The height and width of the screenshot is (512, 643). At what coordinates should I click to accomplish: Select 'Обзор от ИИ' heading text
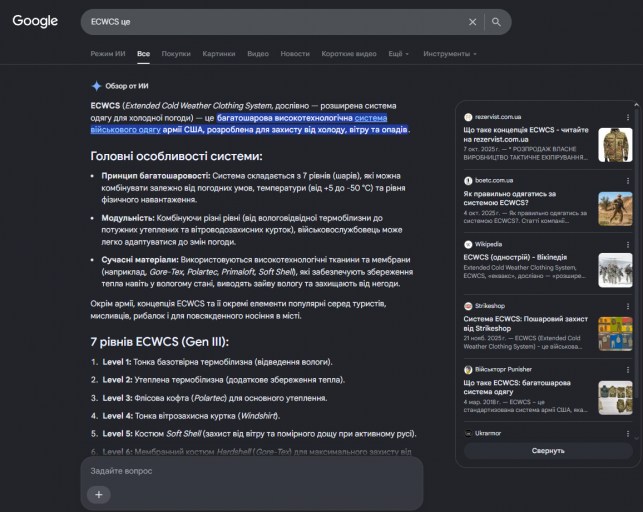[127, 86]
